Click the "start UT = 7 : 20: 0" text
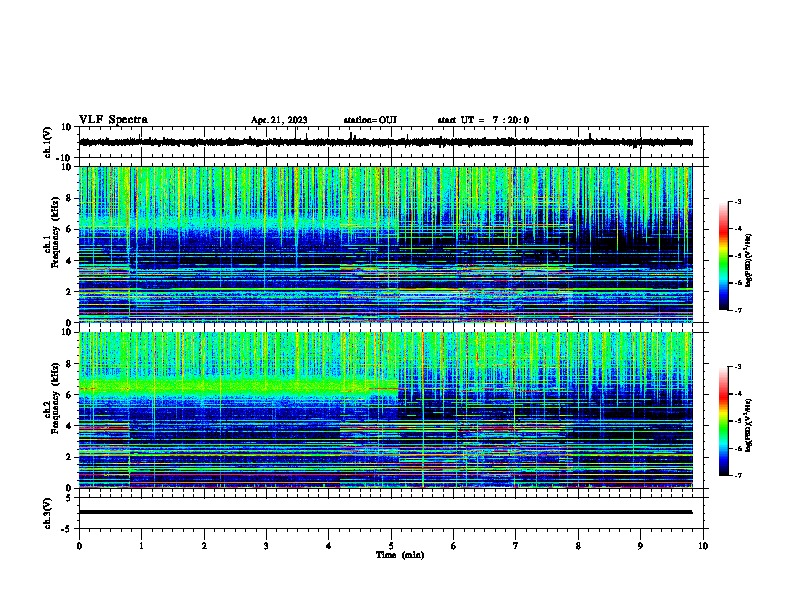The height and width of the screenshot is (612, 792). pyautogui.click(x=483, y=120)
